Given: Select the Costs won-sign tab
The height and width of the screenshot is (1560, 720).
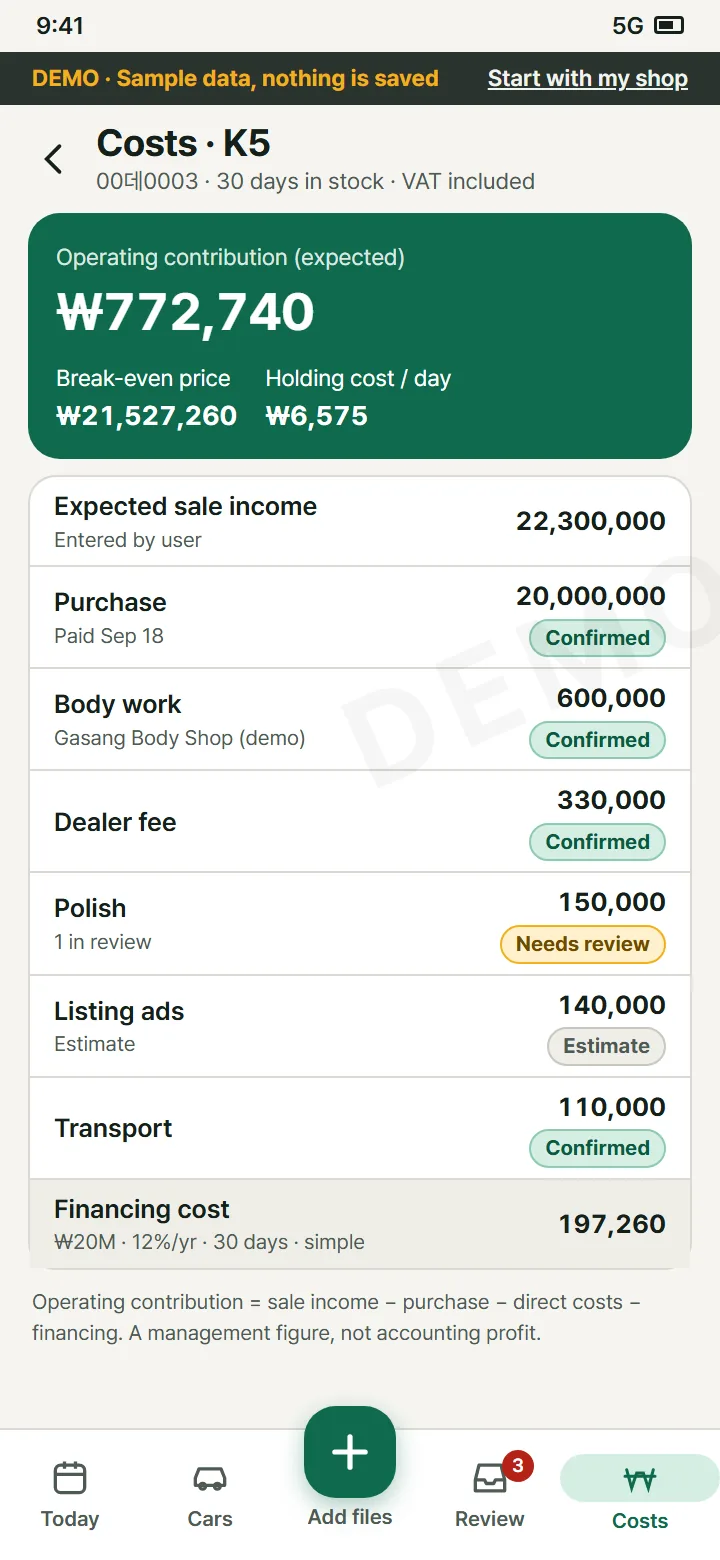Looking at the screenshot, I should pos(640,1494).
